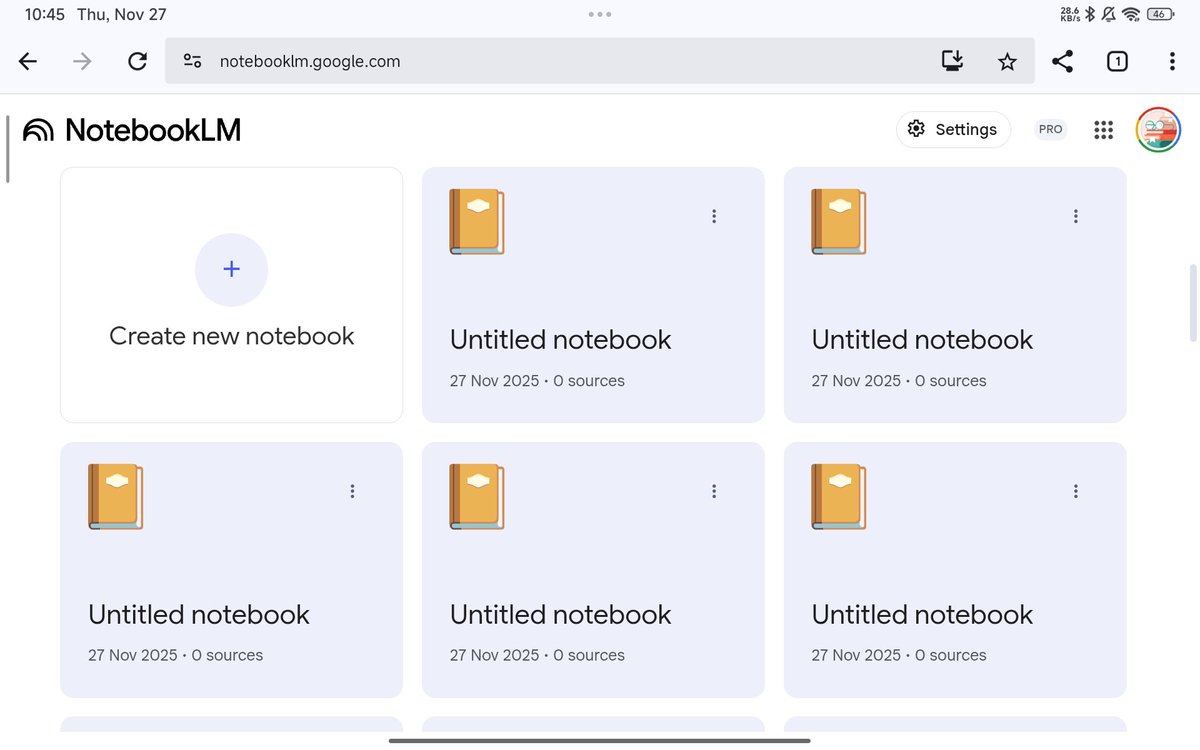Screen dimensions: 1200x750
Task: Open Chrome's browser menu
Action: 1172,61
